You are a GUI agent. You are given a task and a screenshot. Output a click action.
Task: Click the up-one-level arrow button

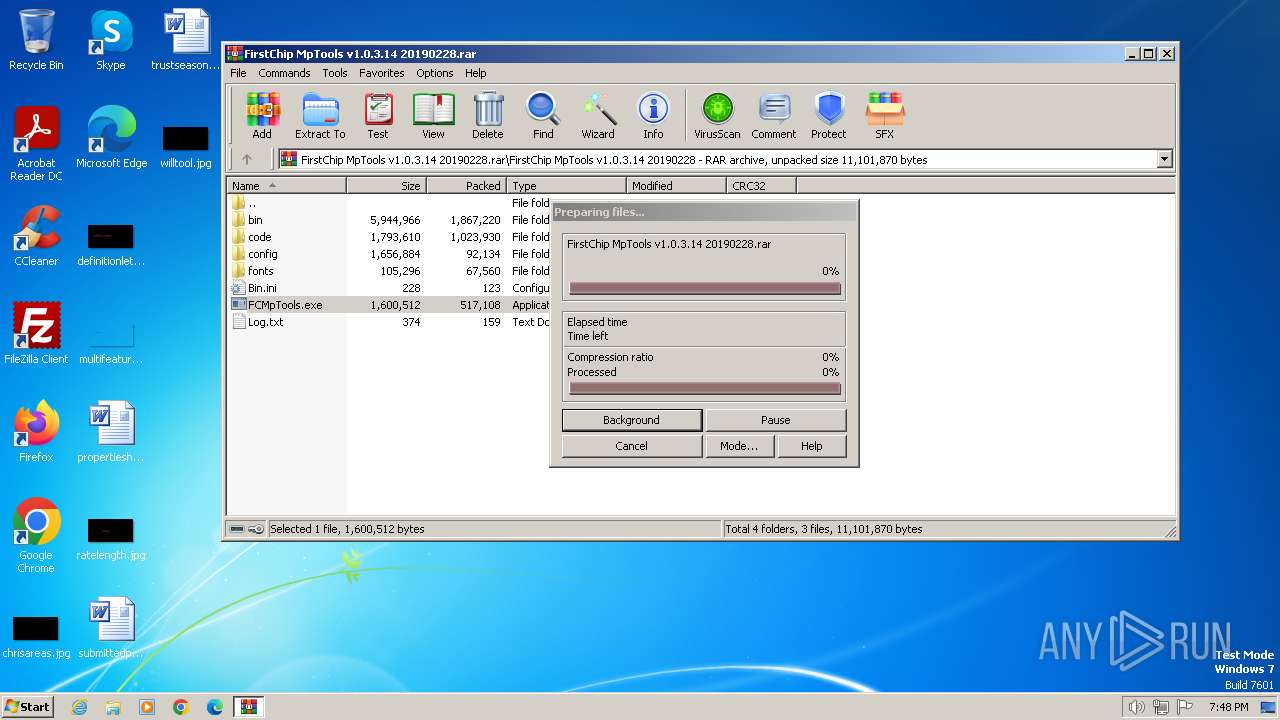[247, 159]
